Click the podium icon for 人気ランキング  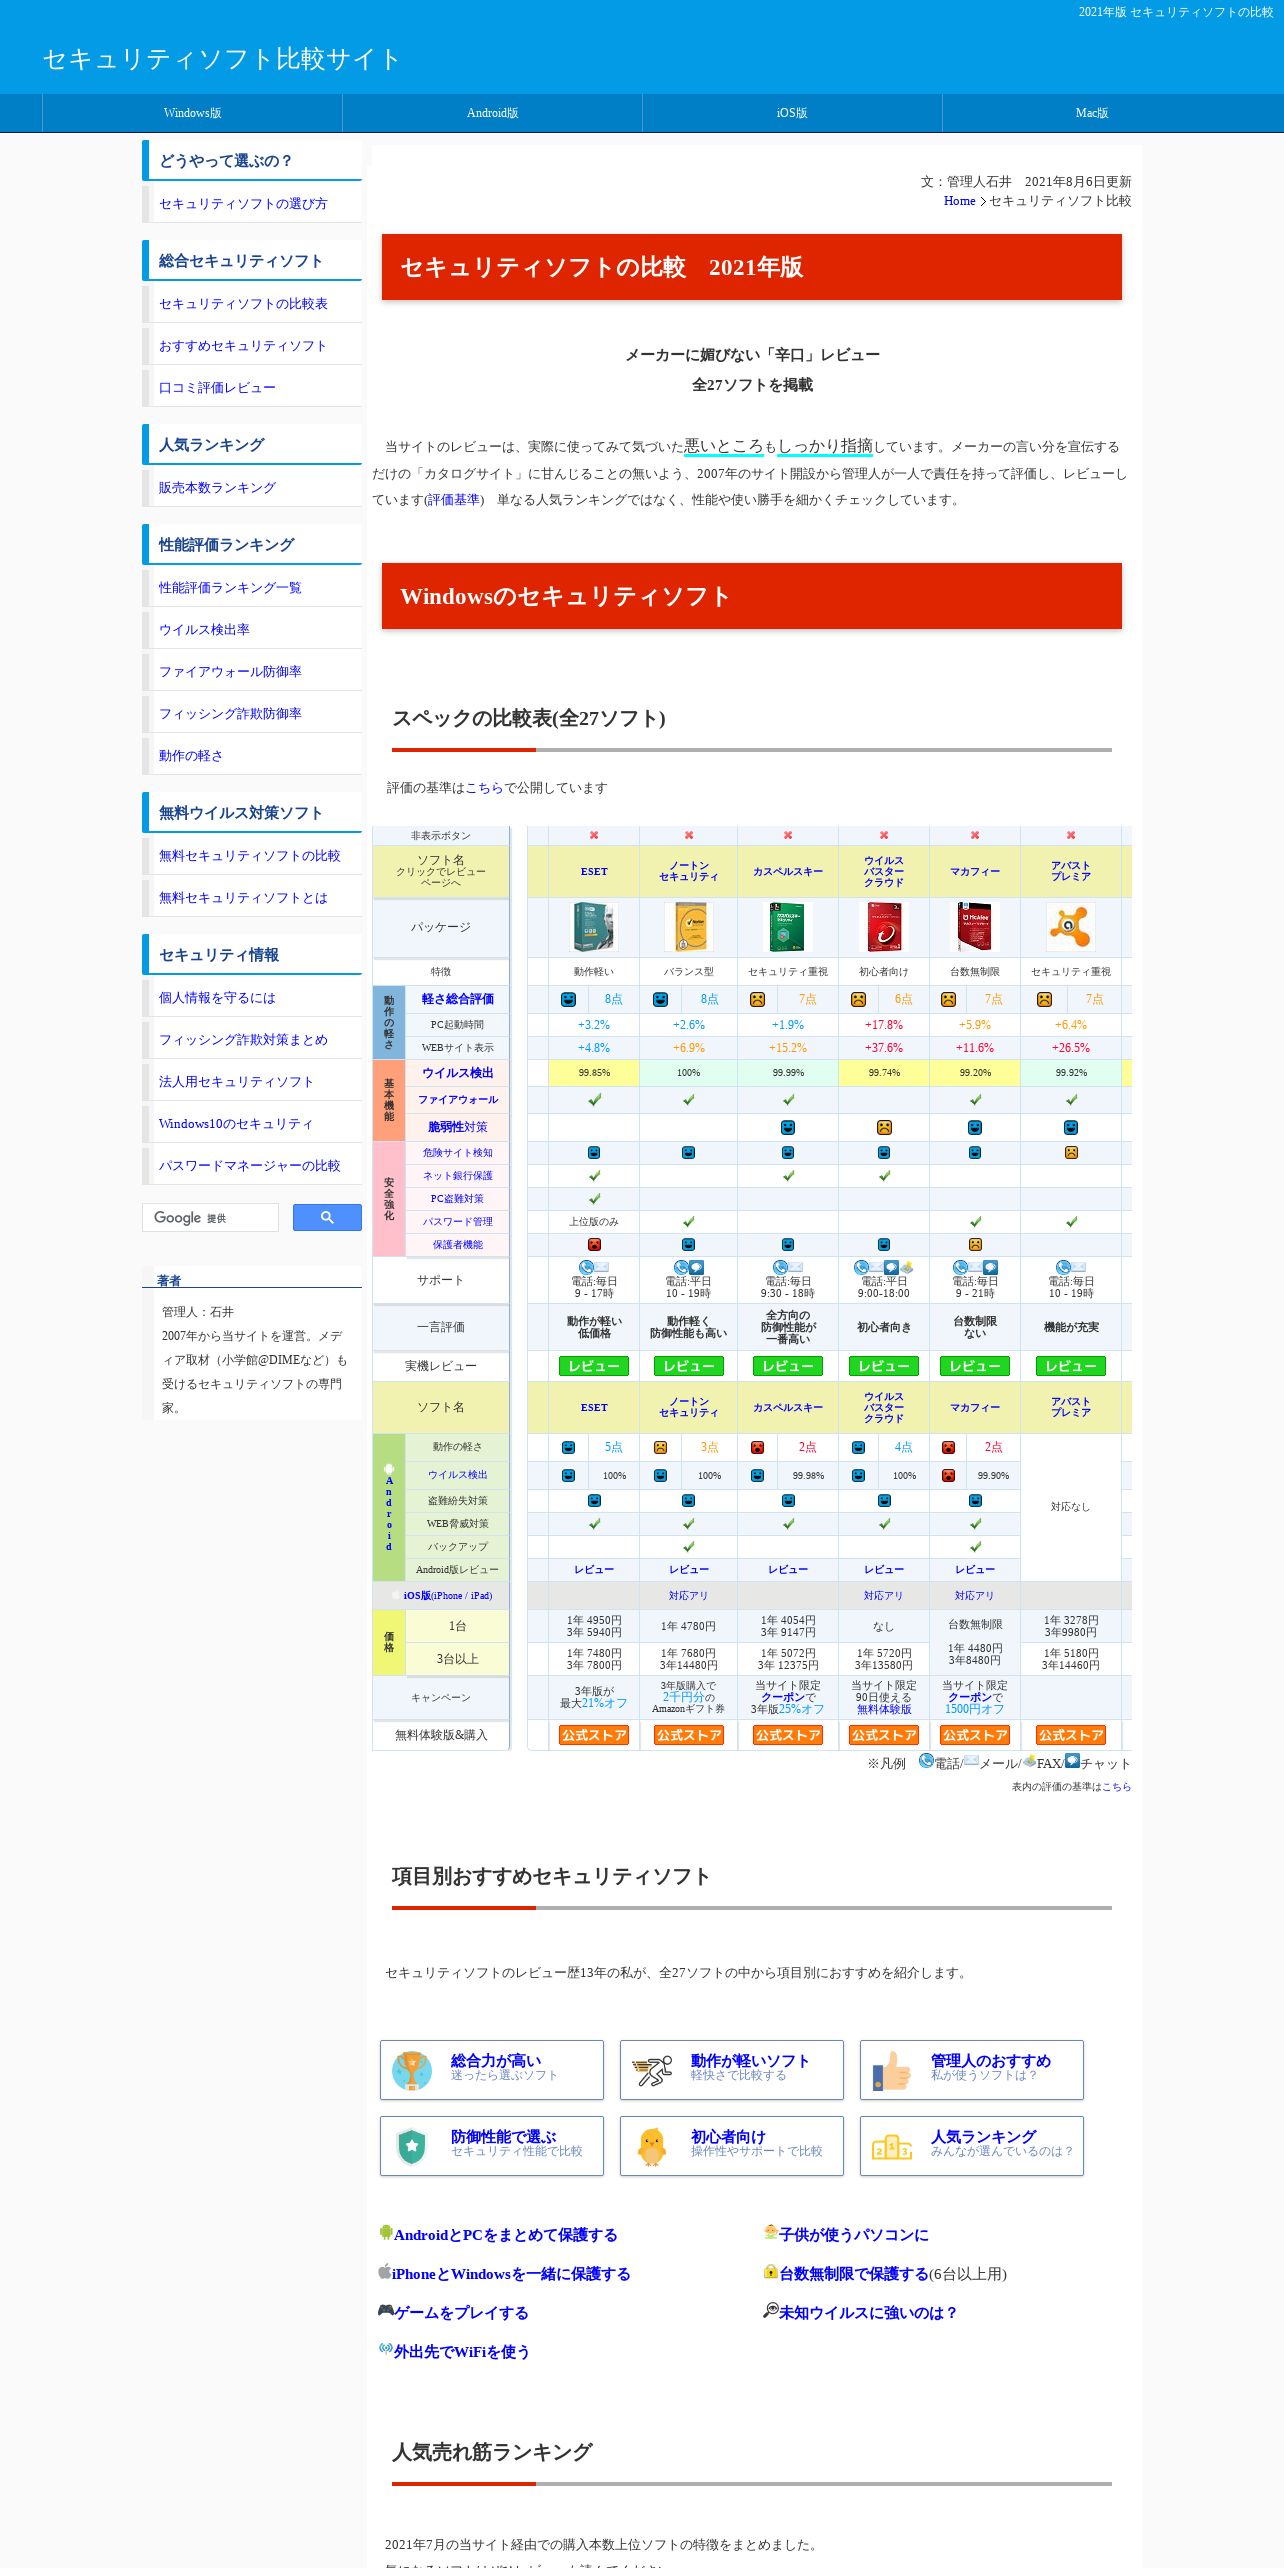pyautogui.click(x=891, y=2146)
